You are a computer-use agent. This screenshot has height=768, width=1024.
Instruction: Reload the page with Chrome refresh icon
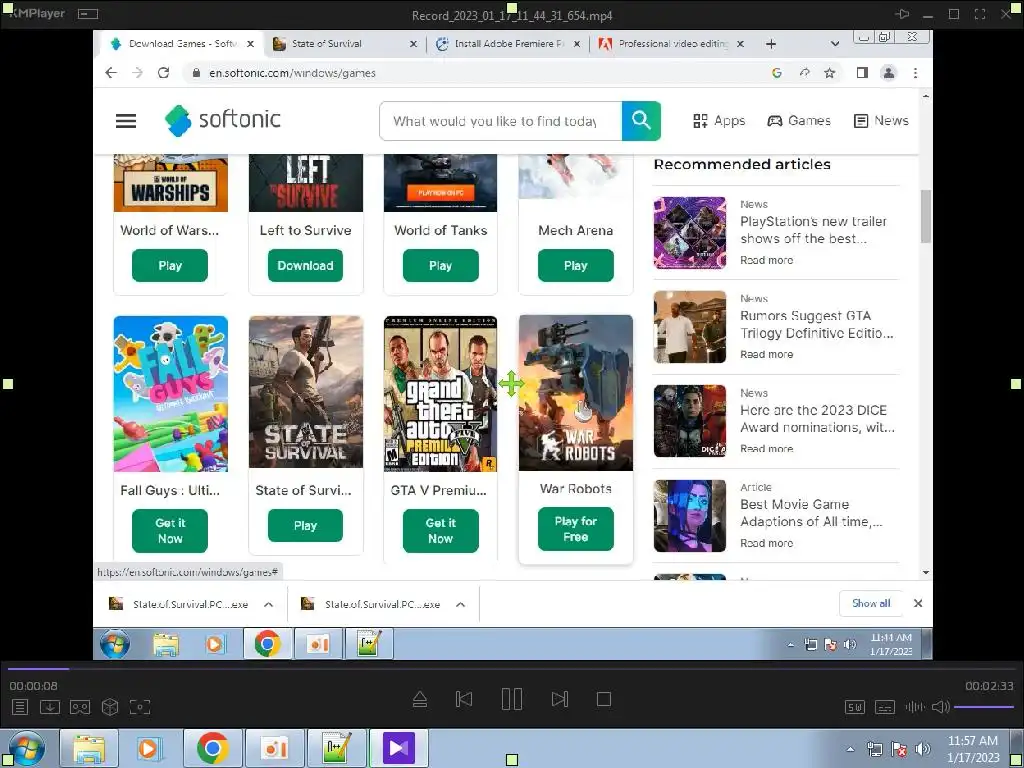click(x=163, y=73)
